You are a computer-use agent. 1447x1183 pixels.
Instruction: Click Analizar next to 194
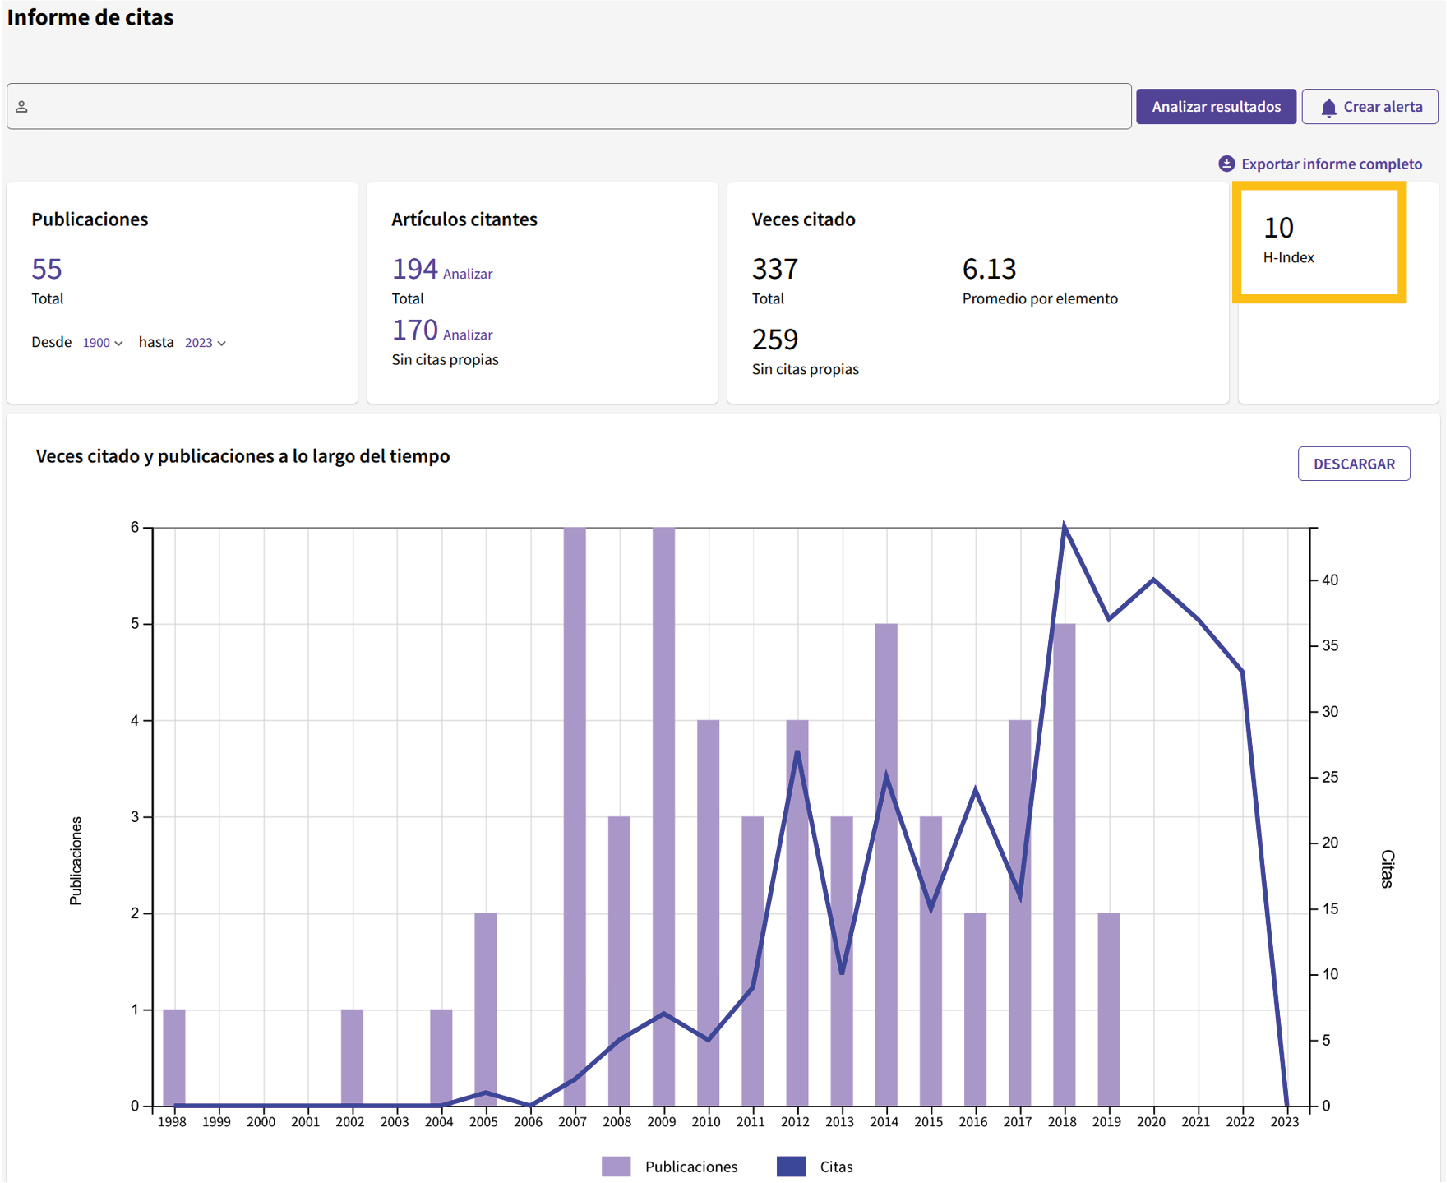pos(468,274)
